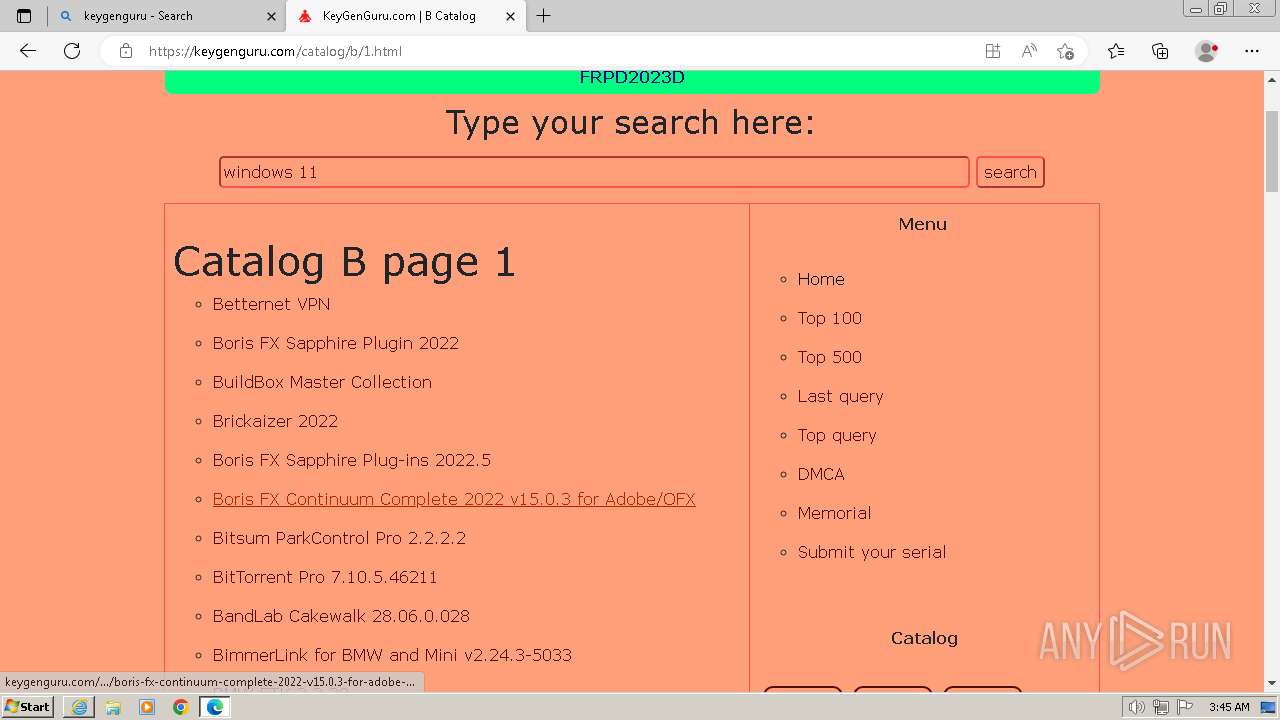The height and width of the screenshot is (720, 1280).
Task: Open File Explorer from the taskbar
Action: (113, 707)
